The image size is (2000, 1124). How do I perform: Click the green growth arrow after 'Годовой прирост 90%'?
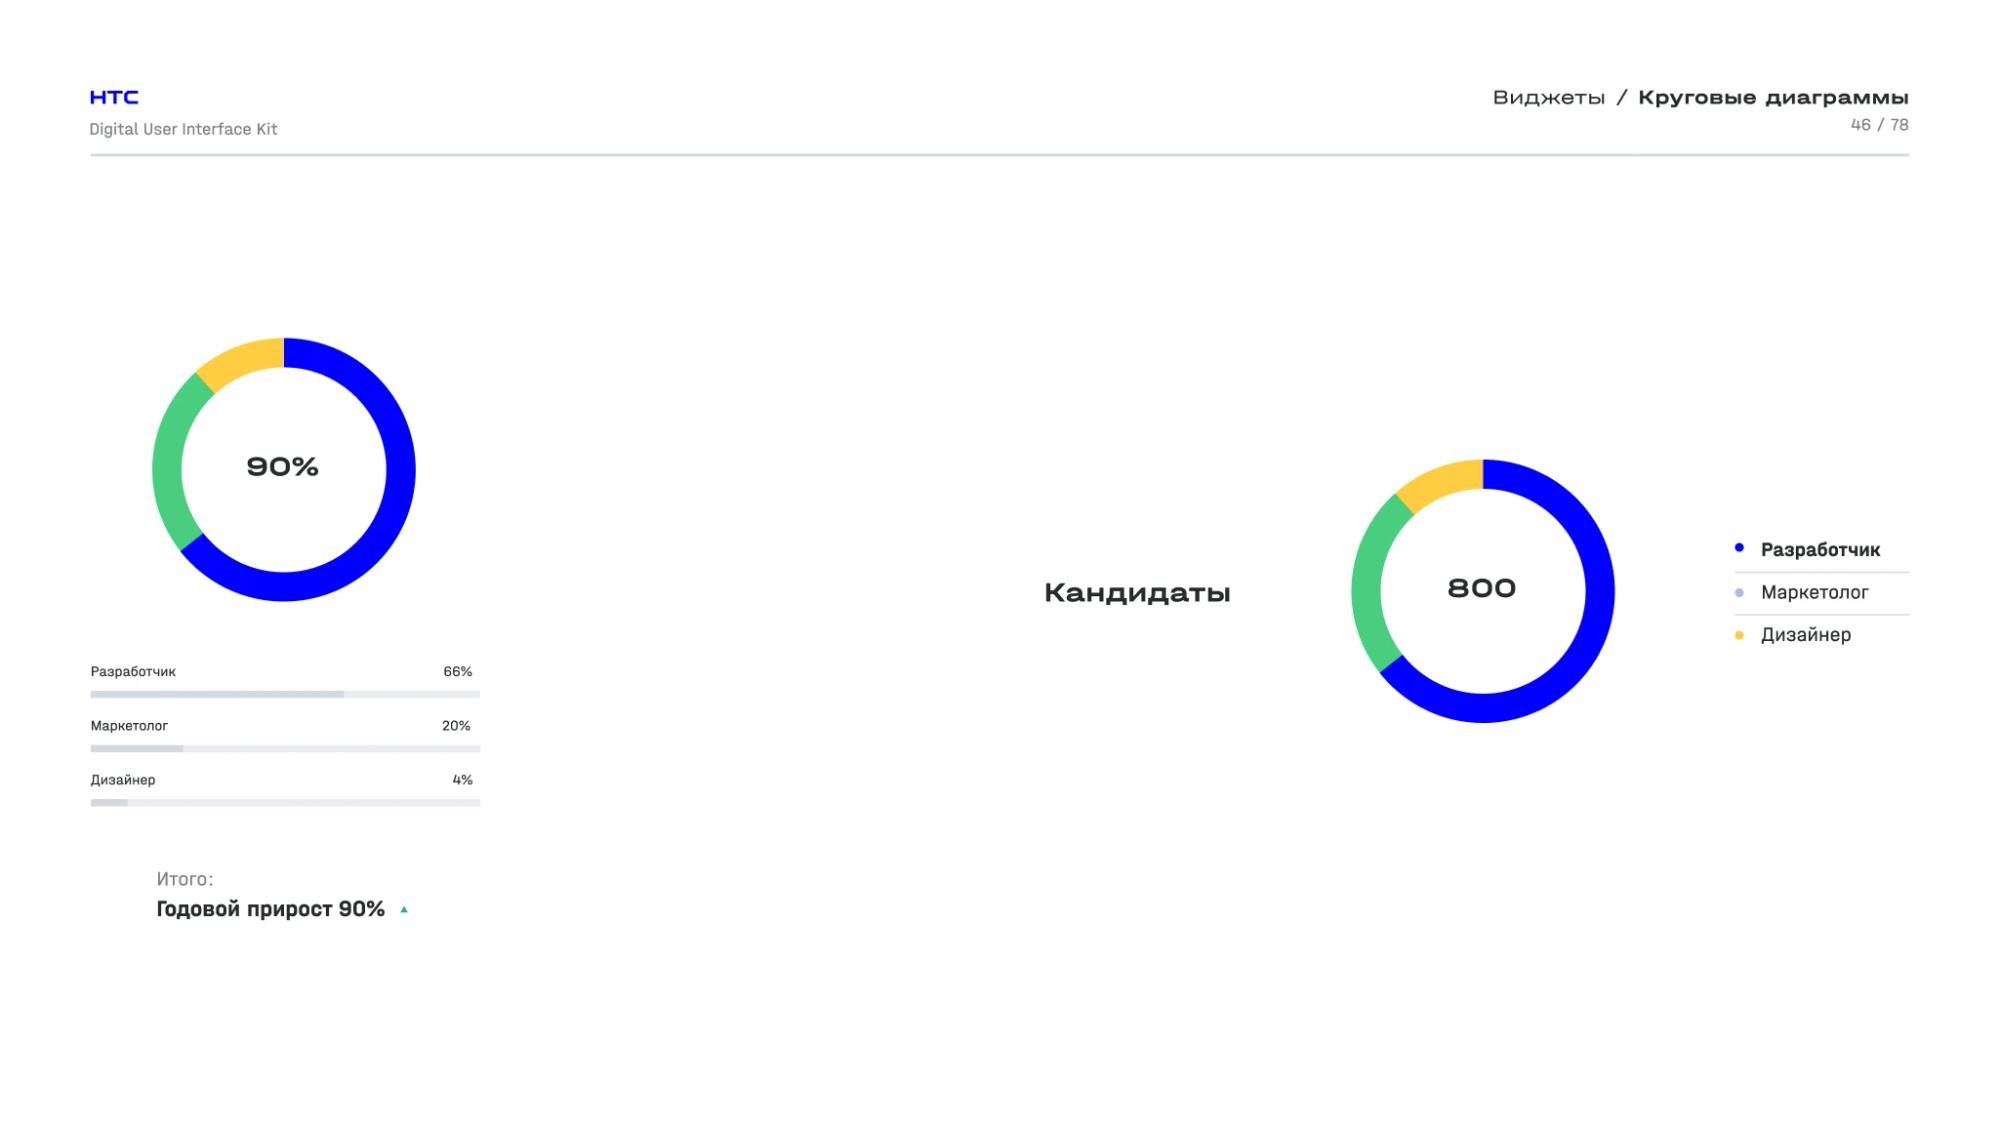click(404, 910)
